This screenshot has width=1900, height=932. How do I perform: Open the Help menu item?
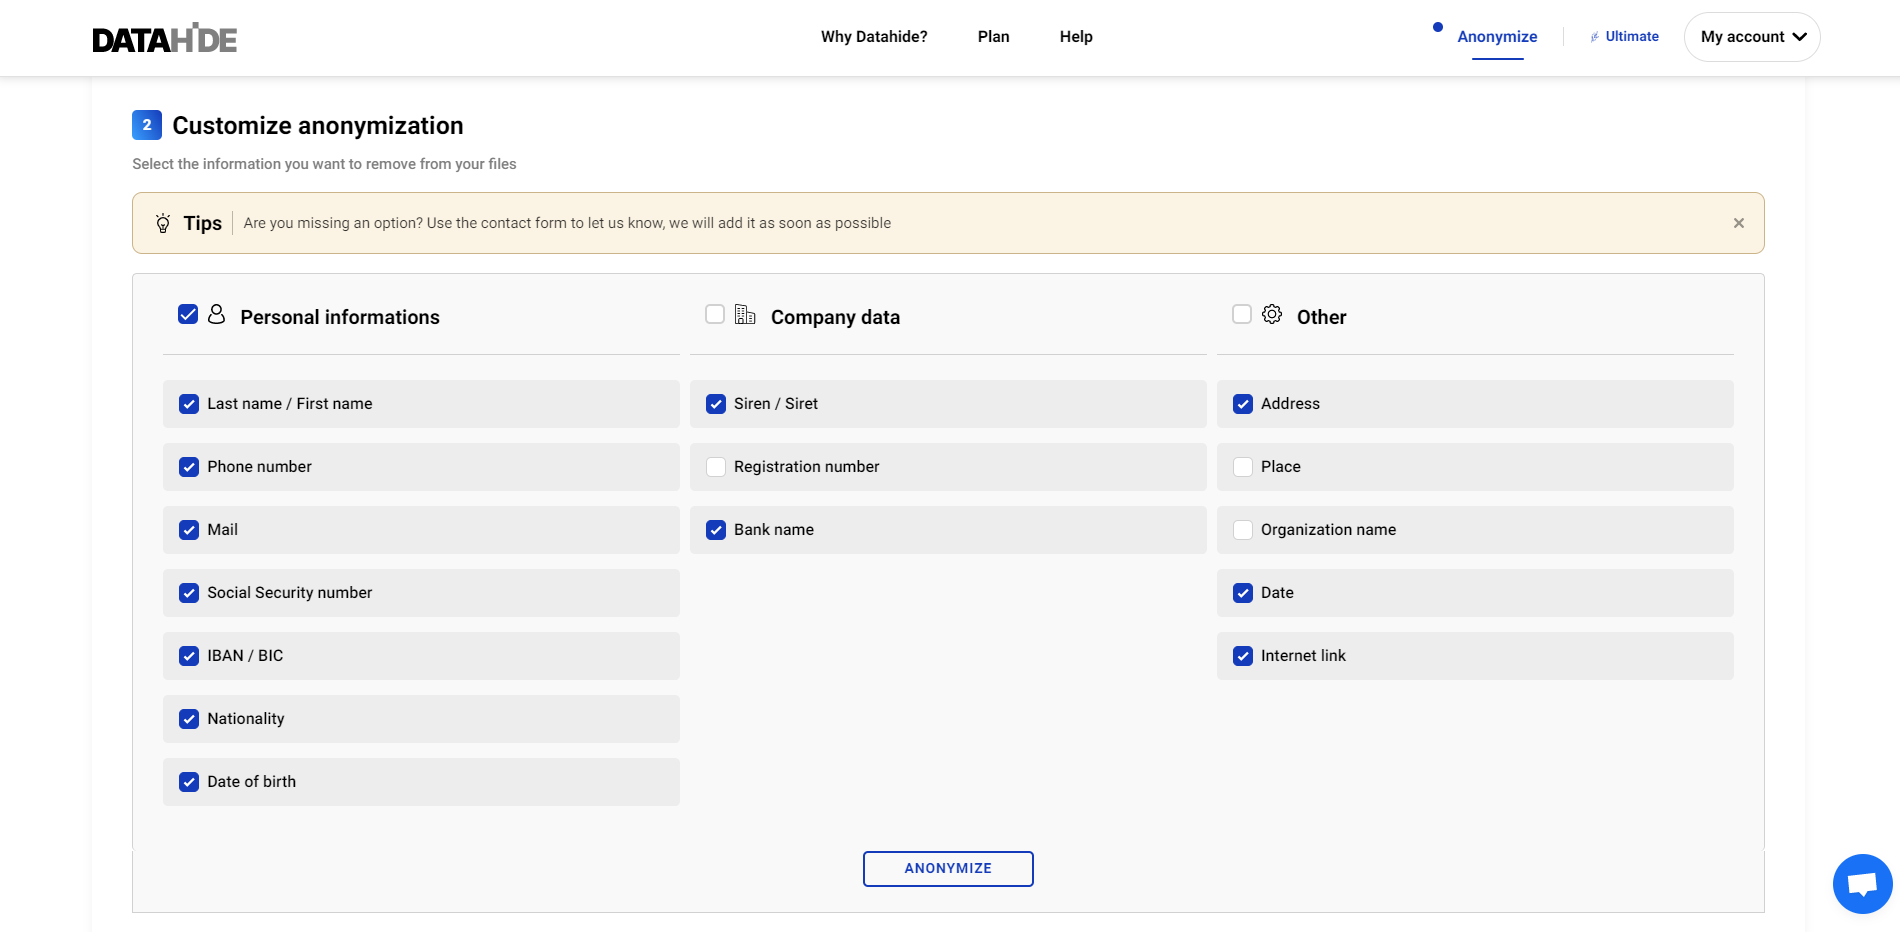[x=1076, y=37]
